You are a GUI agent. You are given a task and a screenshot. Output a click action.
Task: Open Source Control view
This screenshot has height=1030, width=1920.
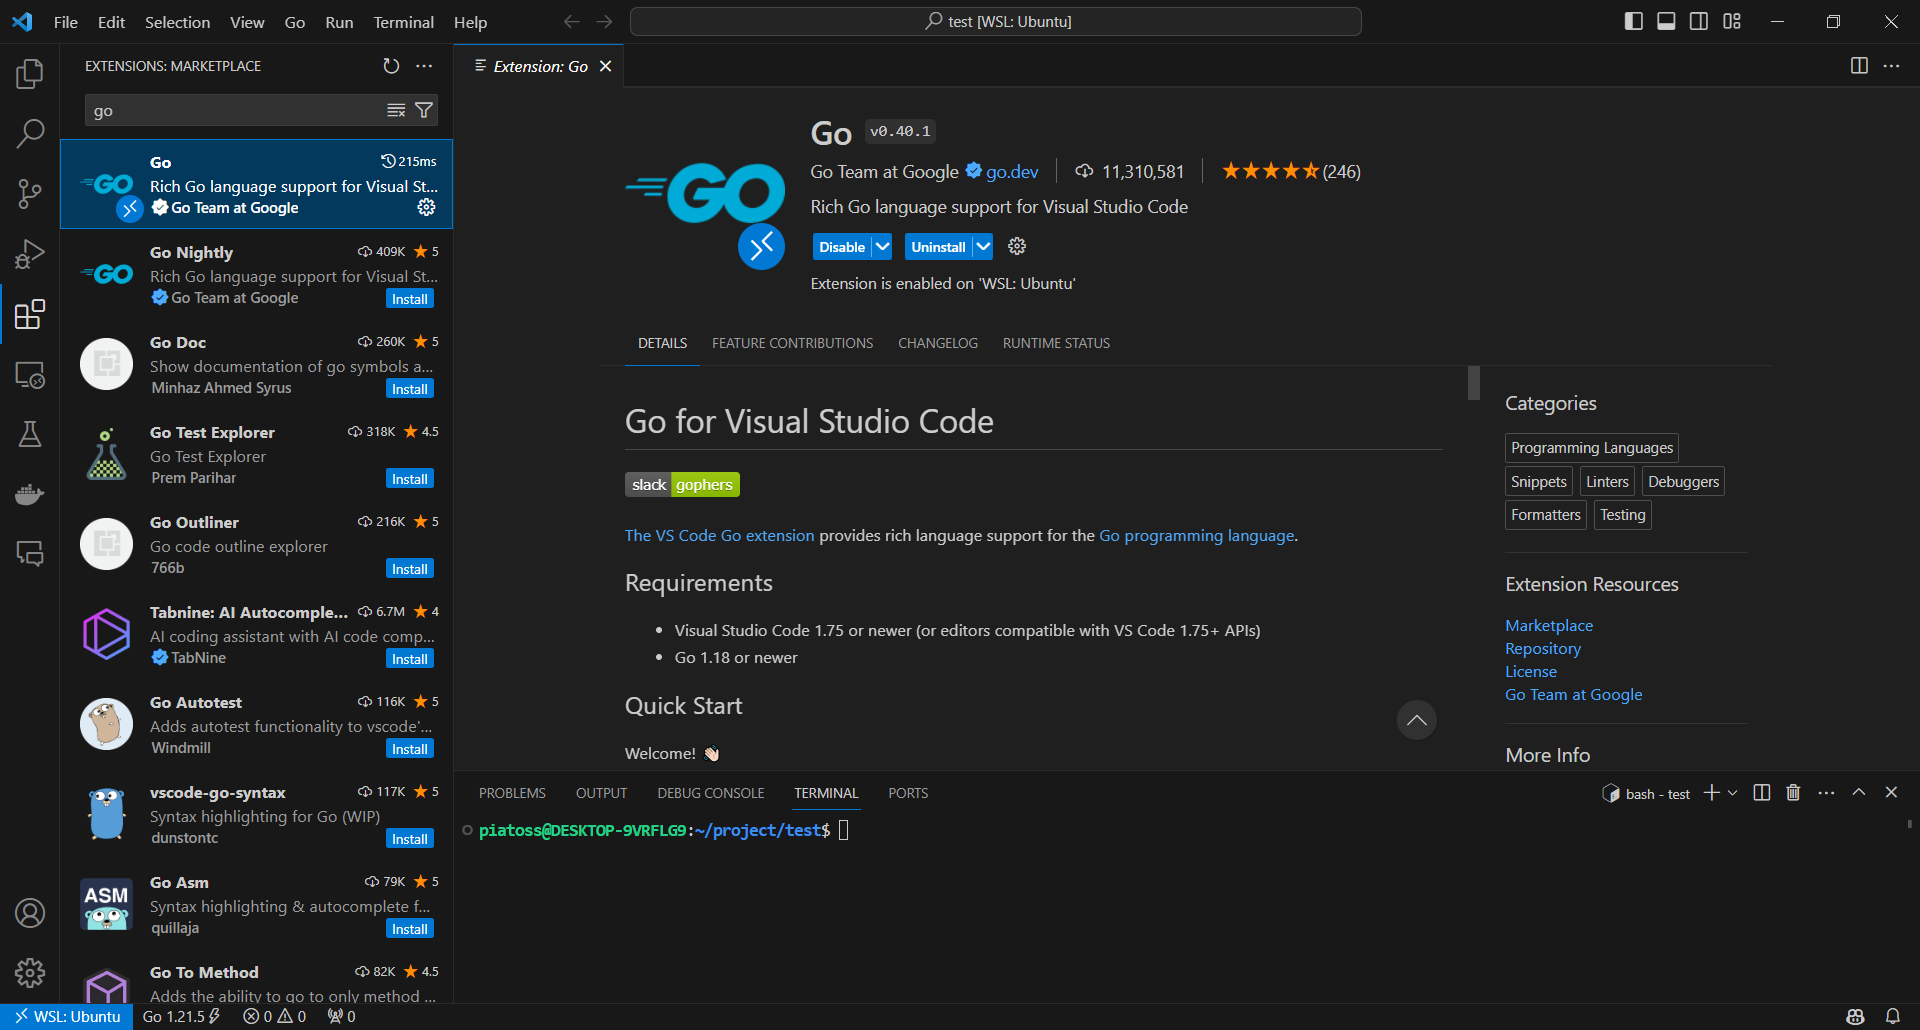(x=30, y=193)
